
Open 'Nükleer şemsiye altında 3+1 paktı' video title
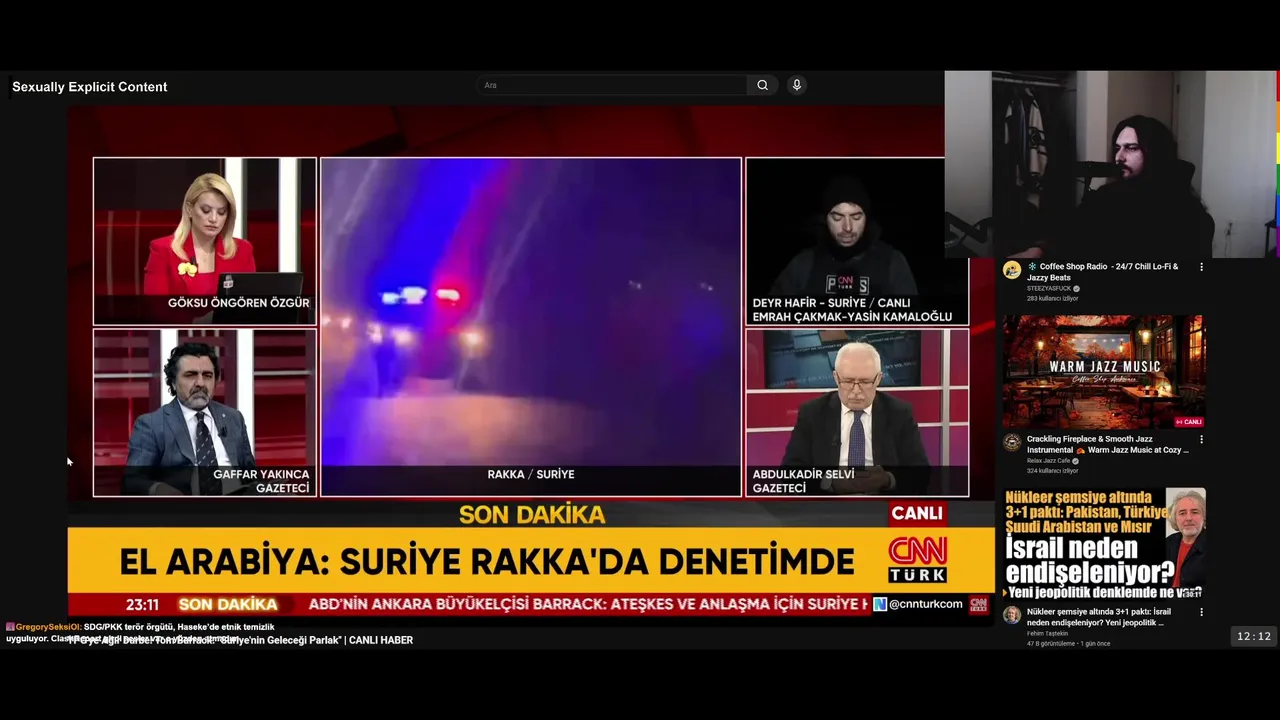pos(1100,616)
